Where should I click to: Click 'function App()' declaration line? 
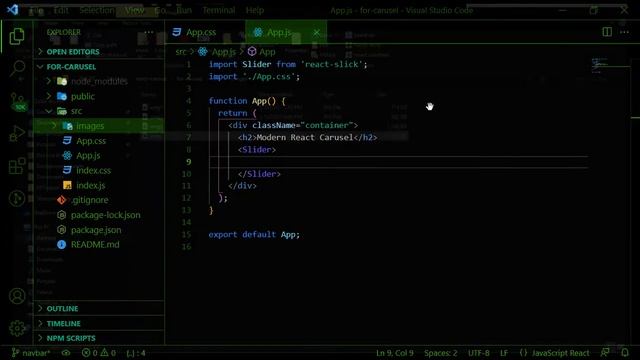click(247, 101)
